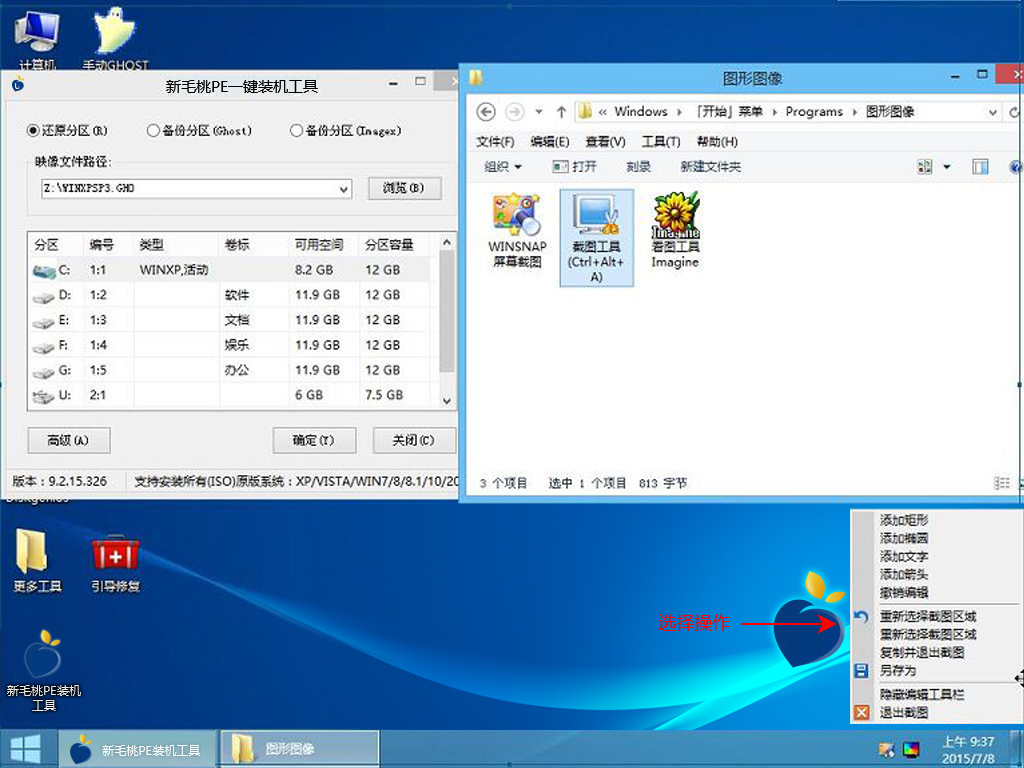Select the D: 软件 partition row
The image size is (1024, 768).
point(231,295)
